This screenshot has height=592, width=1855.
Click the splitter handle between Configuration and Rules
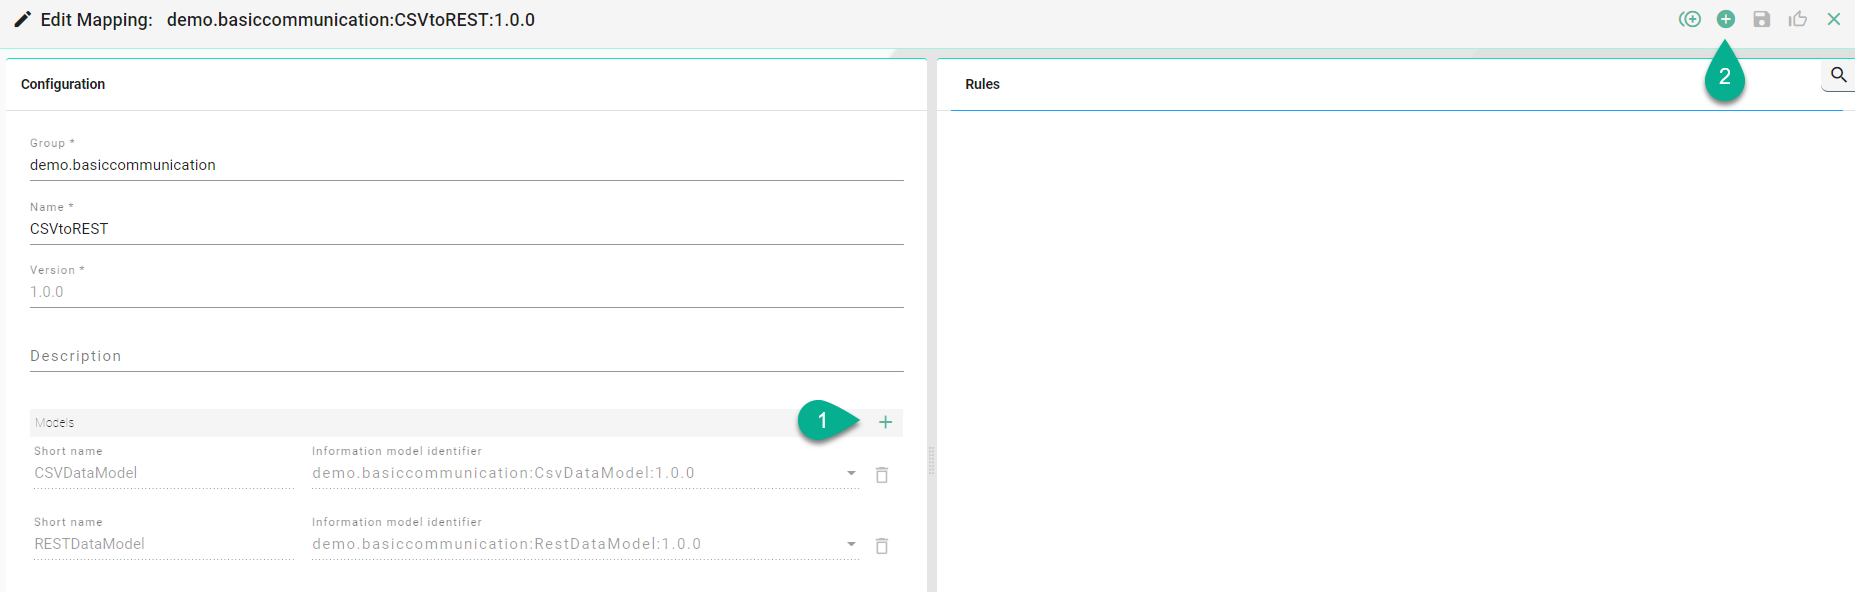(932, 460)
